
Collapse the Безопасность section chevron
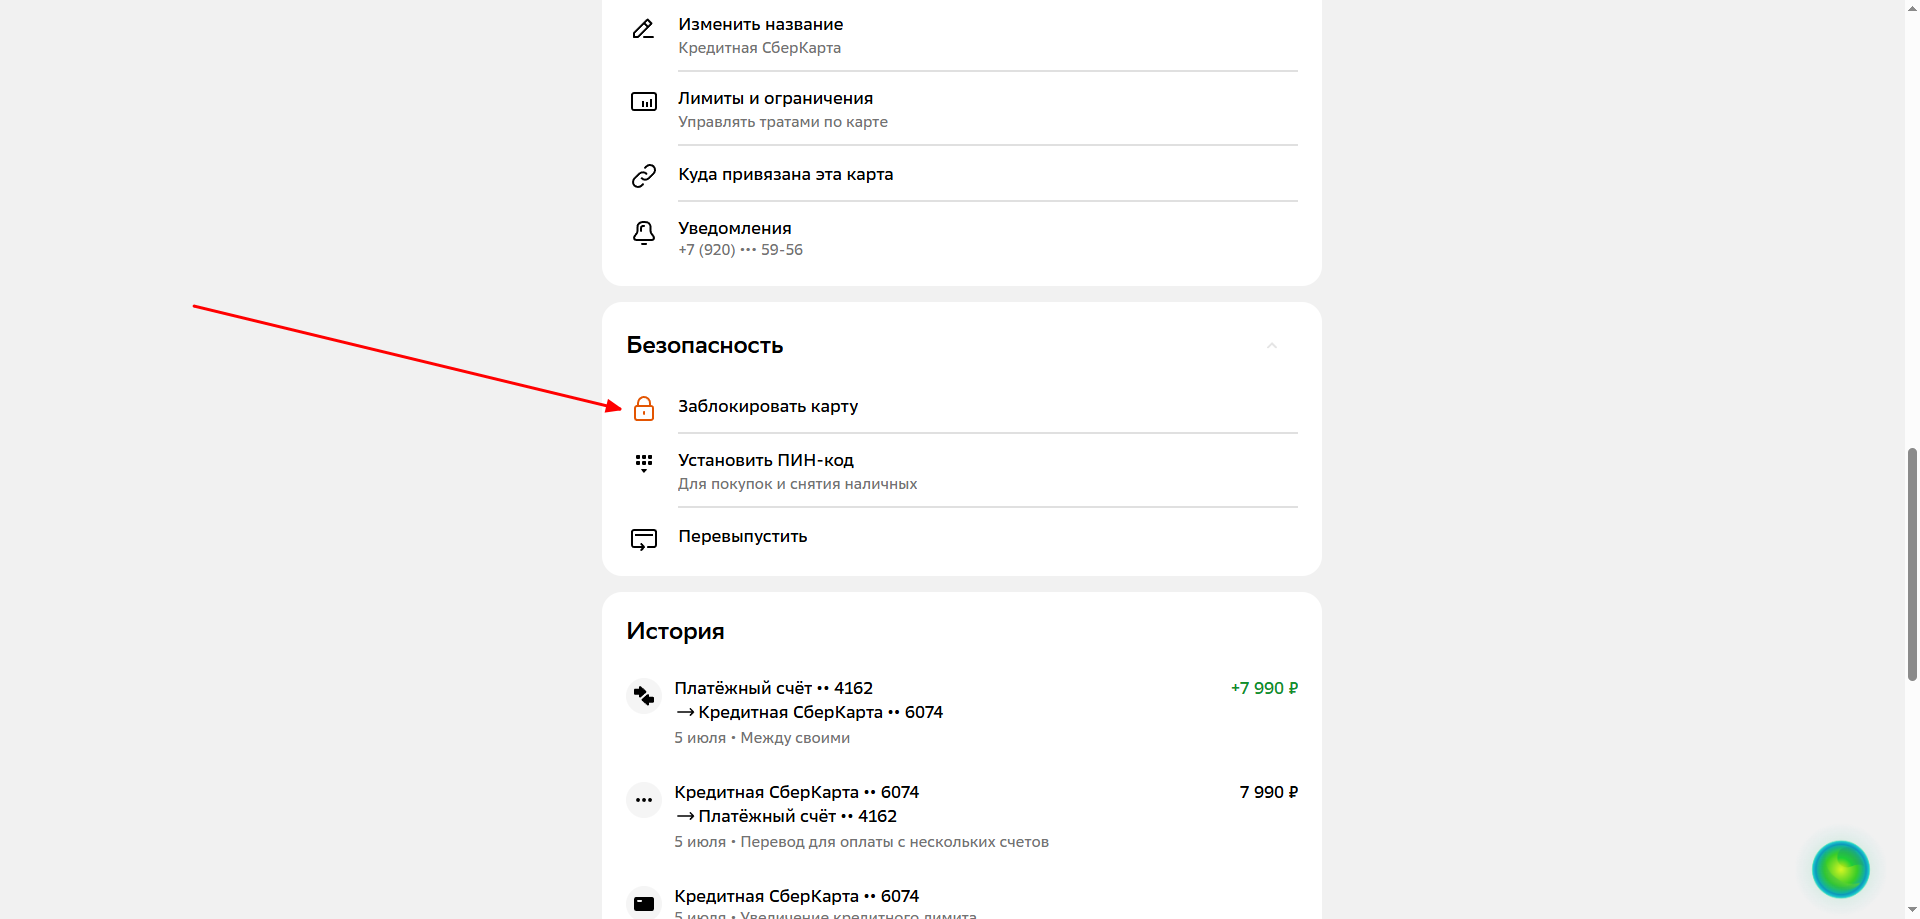click(x=1272, y=346)
